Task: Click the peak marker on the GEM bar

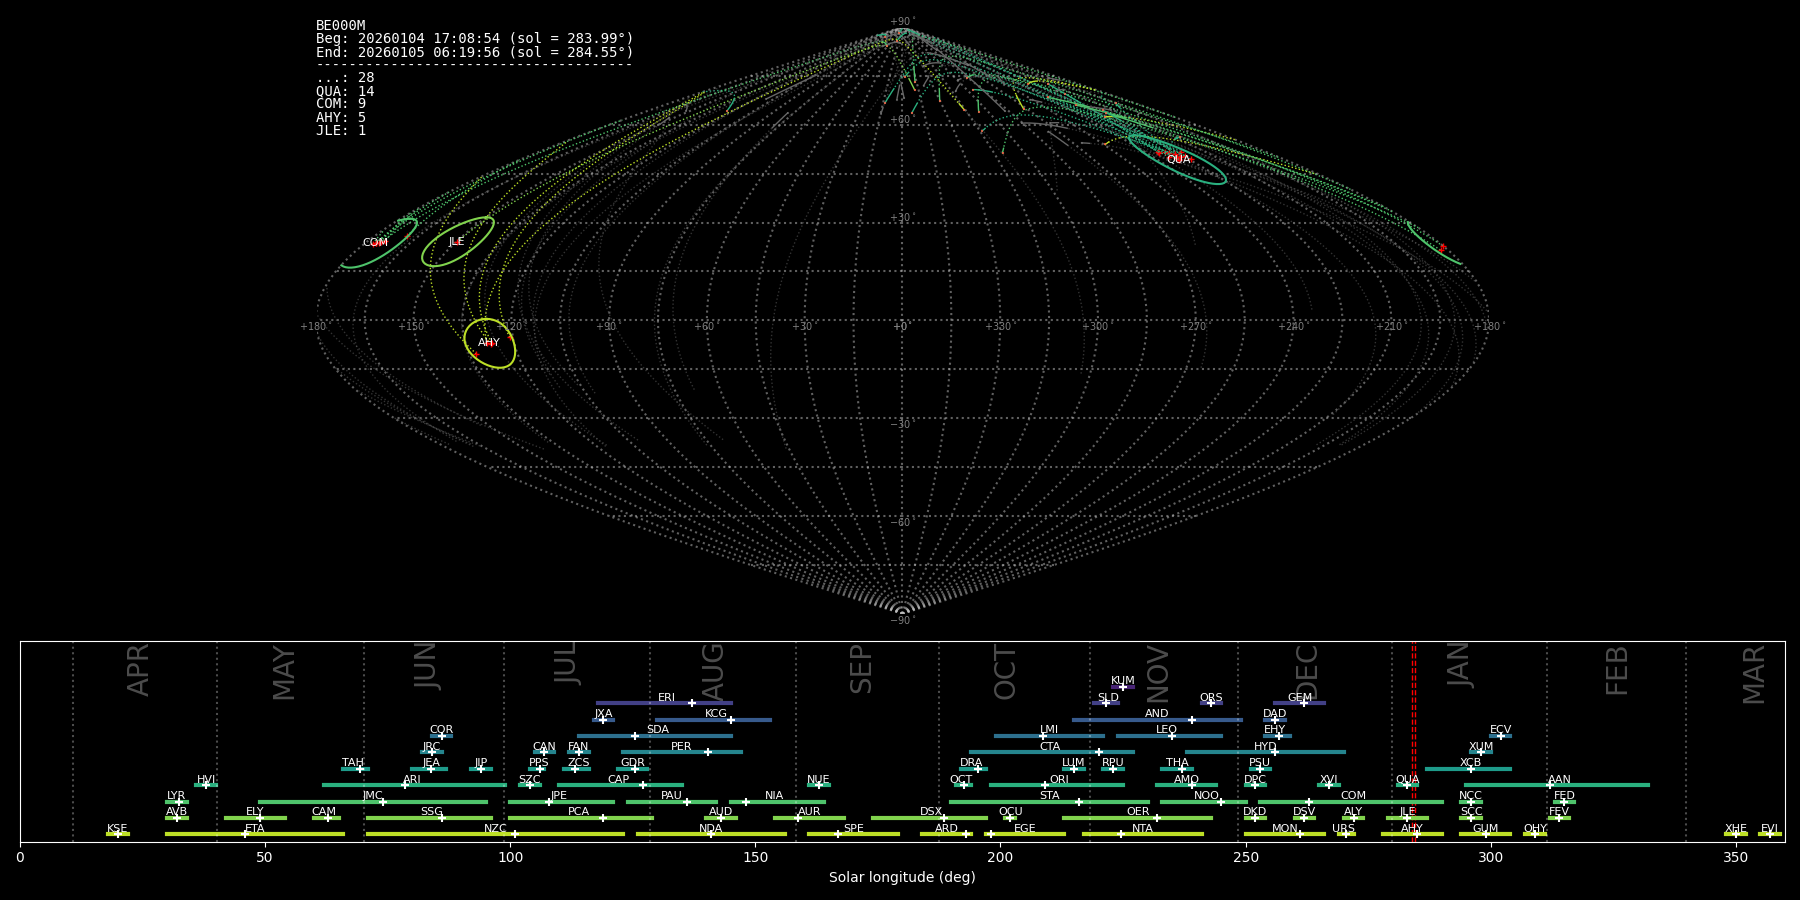Action: 1303,703
